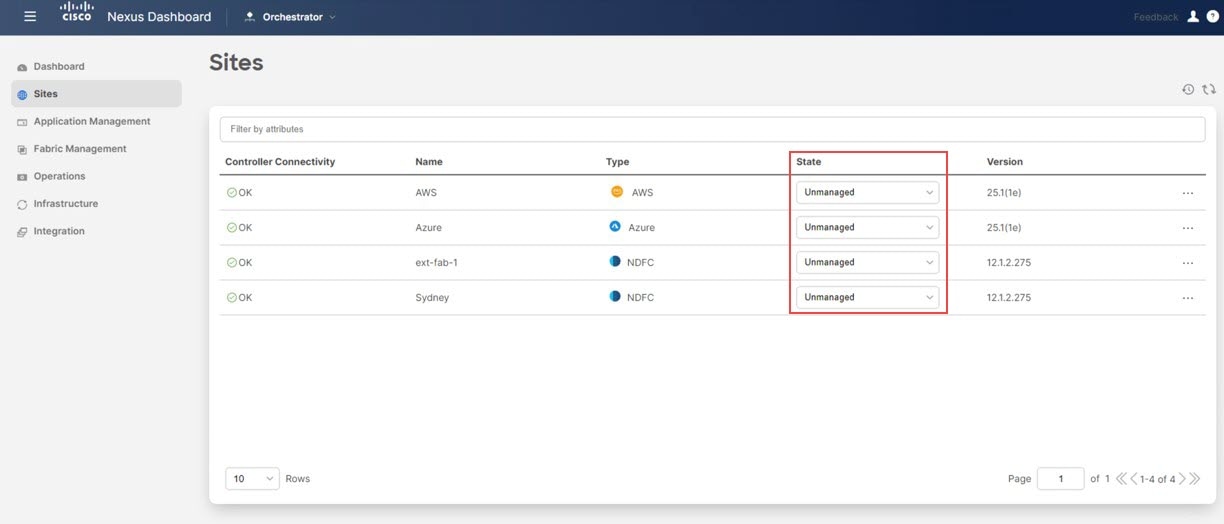Open the State dropdown for Azure
1224x524 pixels.
(x=867, y=227)
